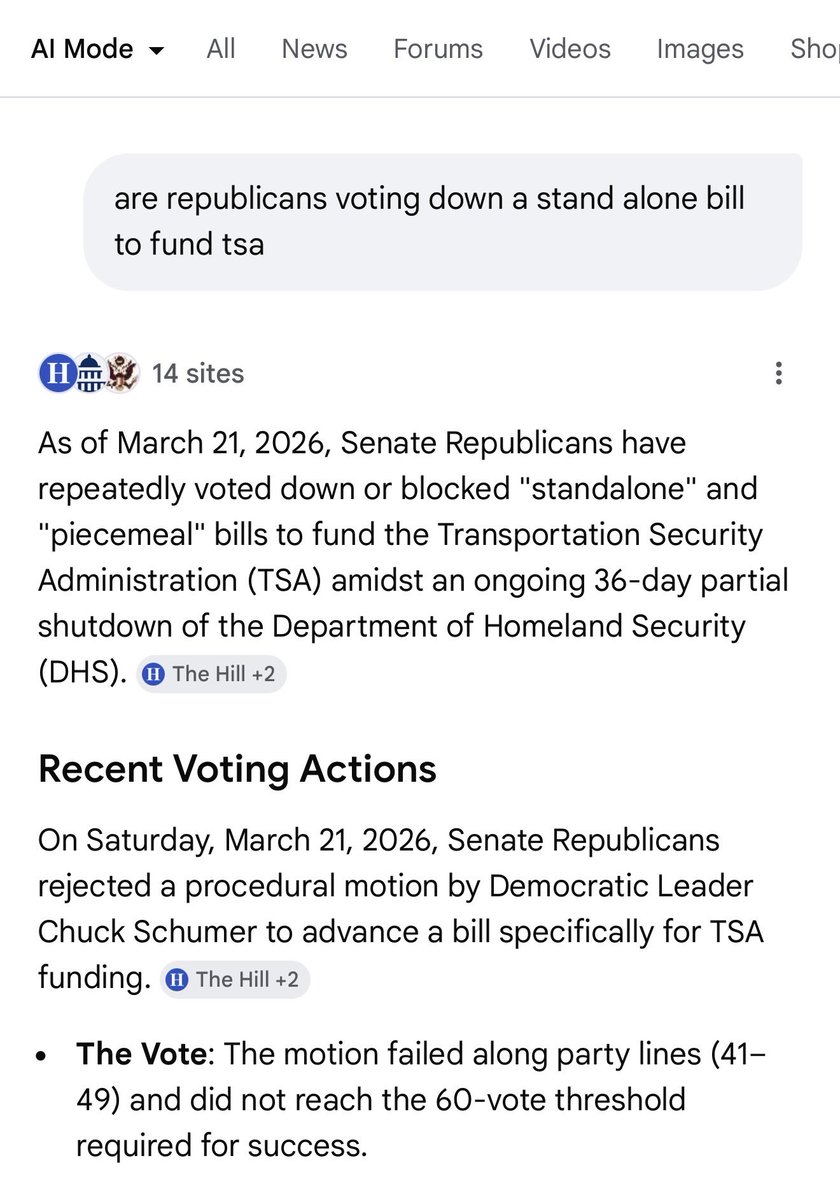Click the AI Mode label
Viewport: 840px width, 1200px height.
pyautogui.click(x=82, y=49)
